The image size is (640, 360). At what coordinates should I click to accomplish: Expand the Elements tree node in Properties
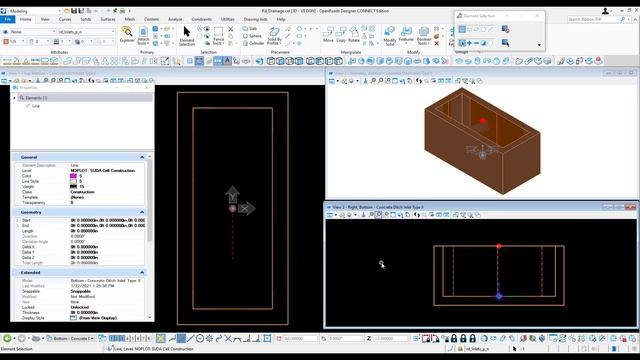(x=14, y=98)
